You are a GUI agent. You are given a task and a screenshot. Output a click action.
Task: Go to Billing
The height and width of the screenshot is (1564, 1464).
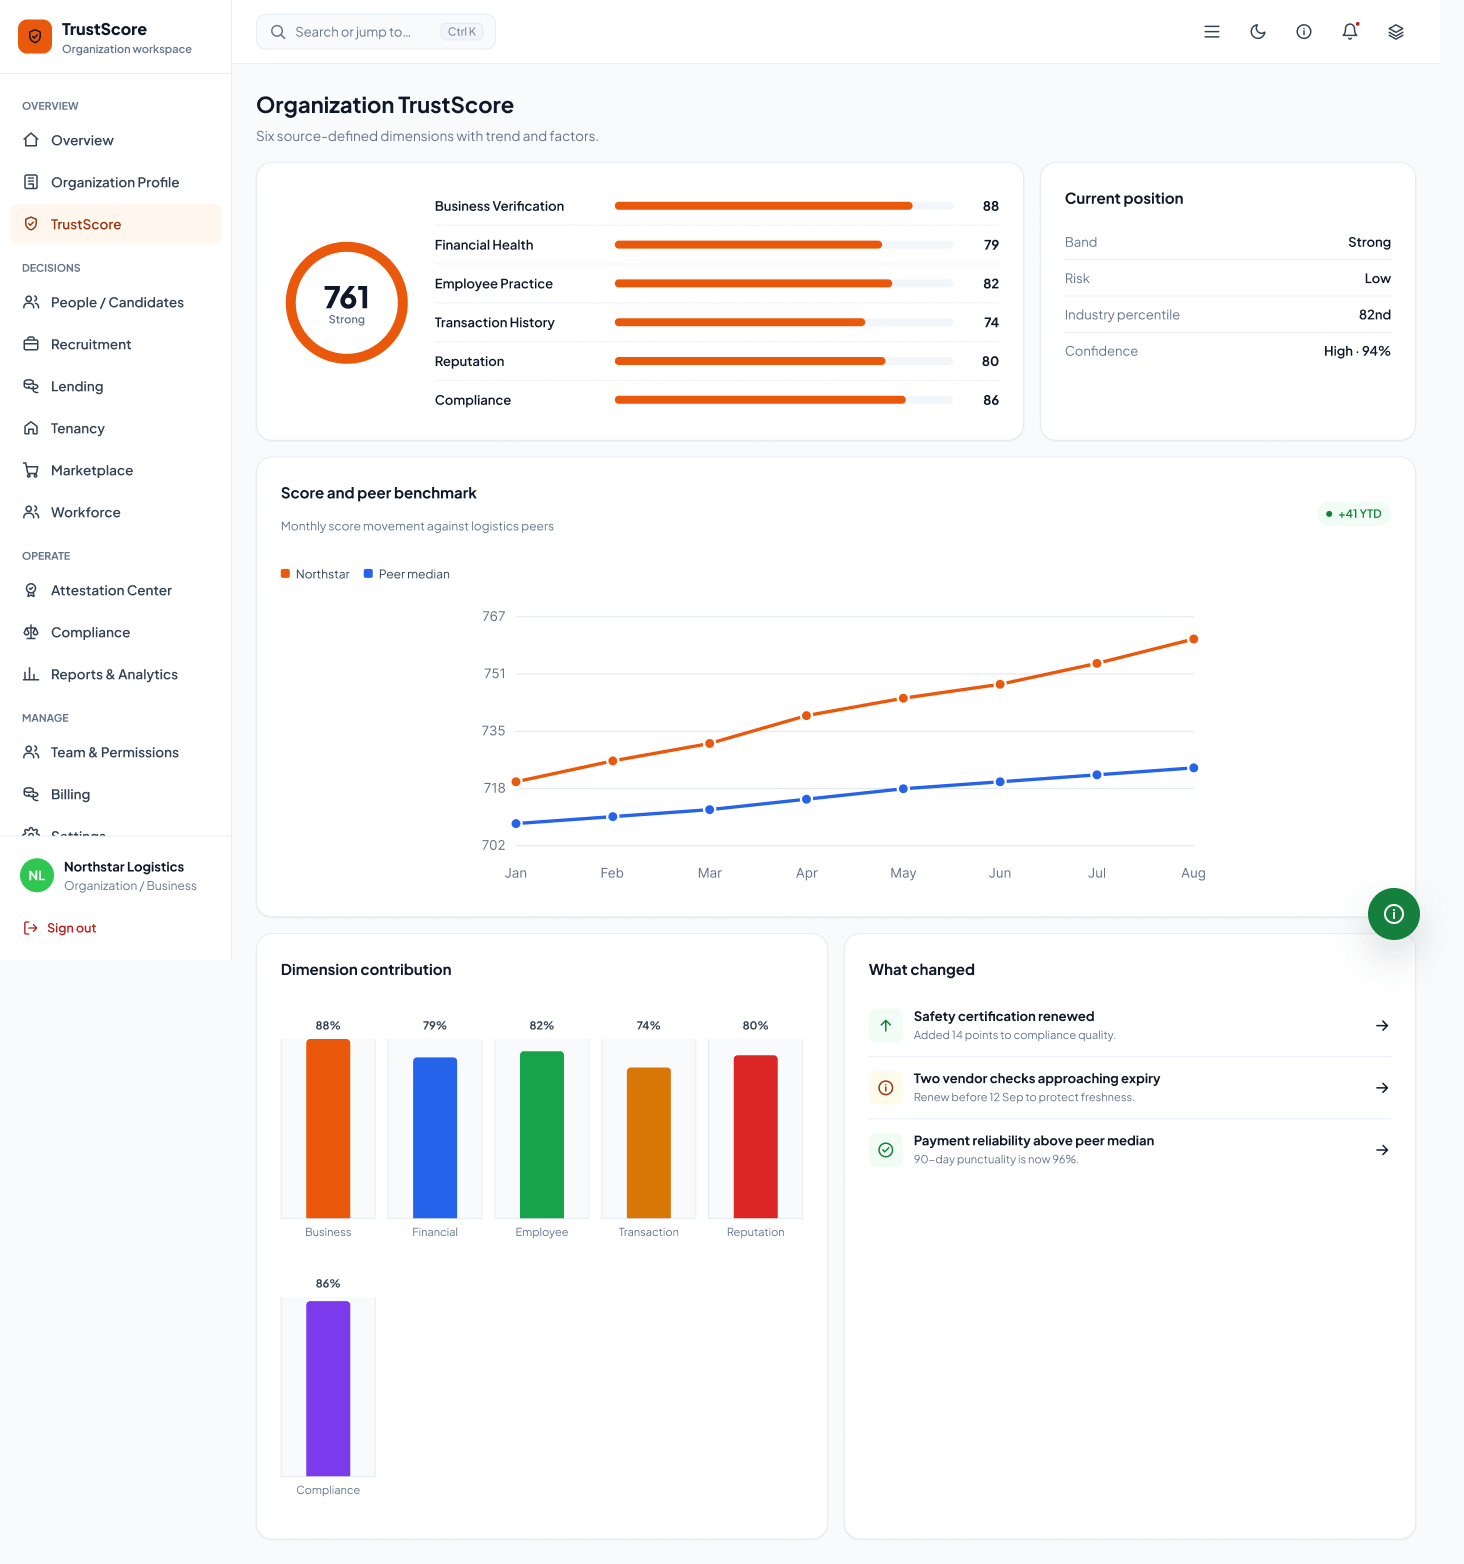[x=115, y=794]
